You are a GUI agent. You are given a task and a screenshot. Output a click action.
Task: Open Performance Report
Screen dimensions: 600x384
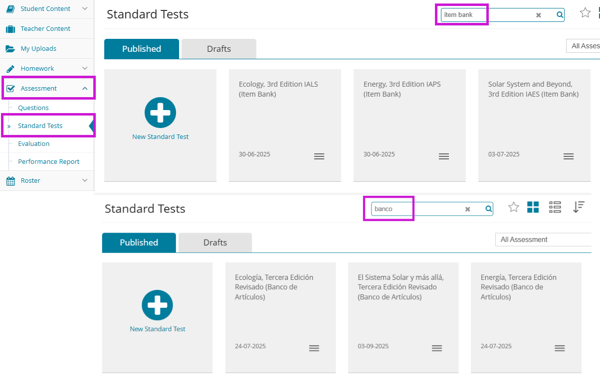(49, 161)
